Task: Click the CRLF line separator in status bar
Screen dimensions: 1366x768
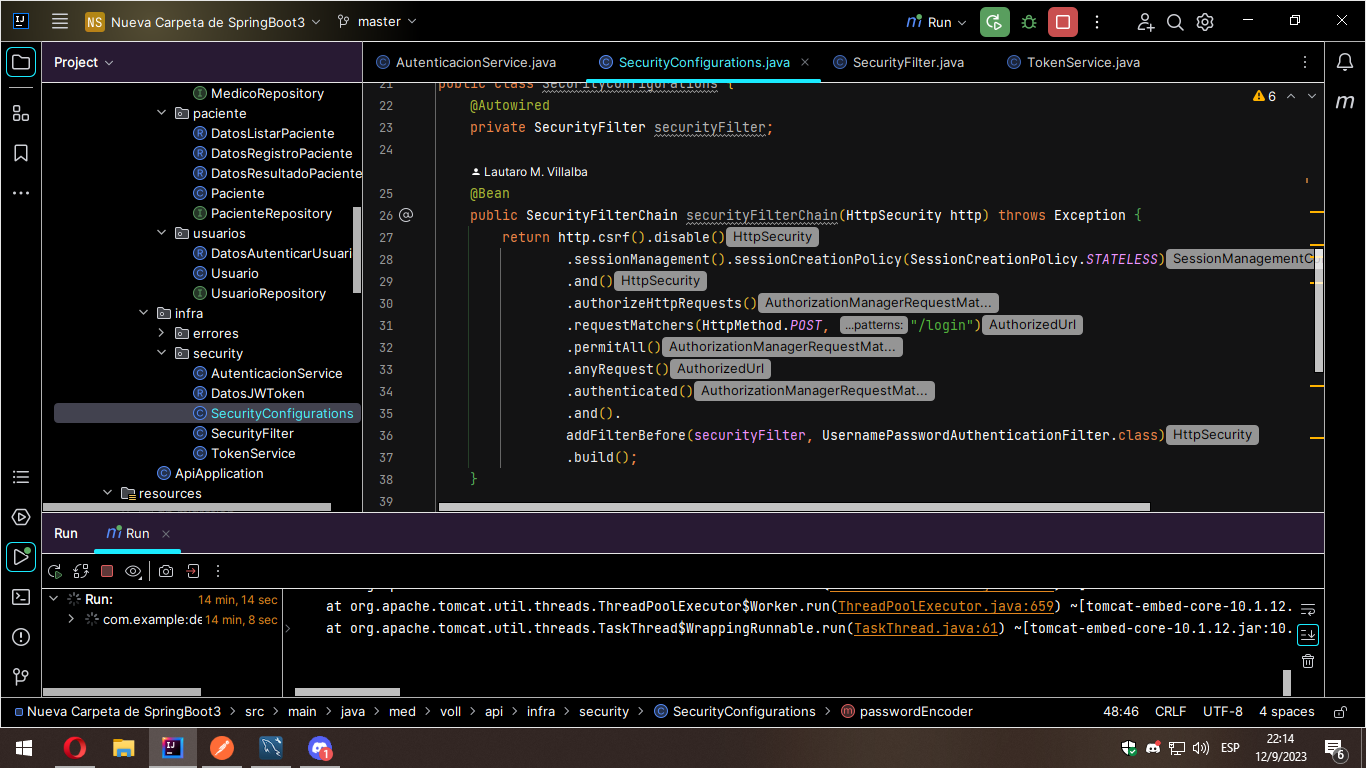Action: pyautogui.click(x=1170, y=712)
